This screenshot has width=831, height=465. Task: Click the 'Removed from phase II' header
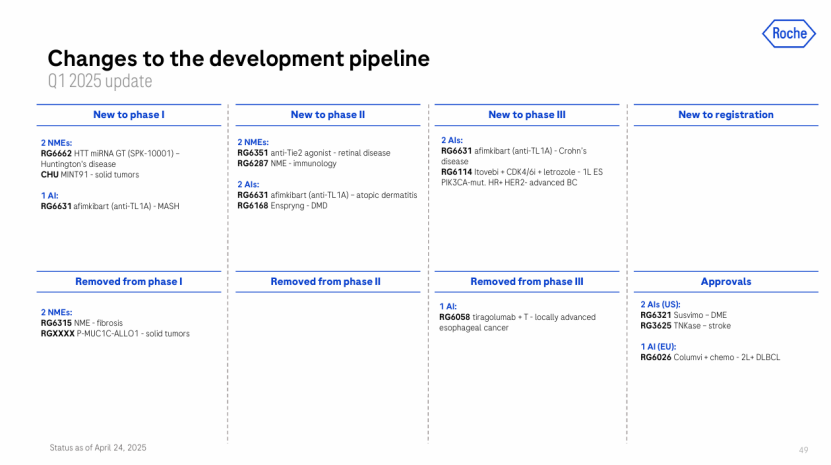click(x=325, y=282)
